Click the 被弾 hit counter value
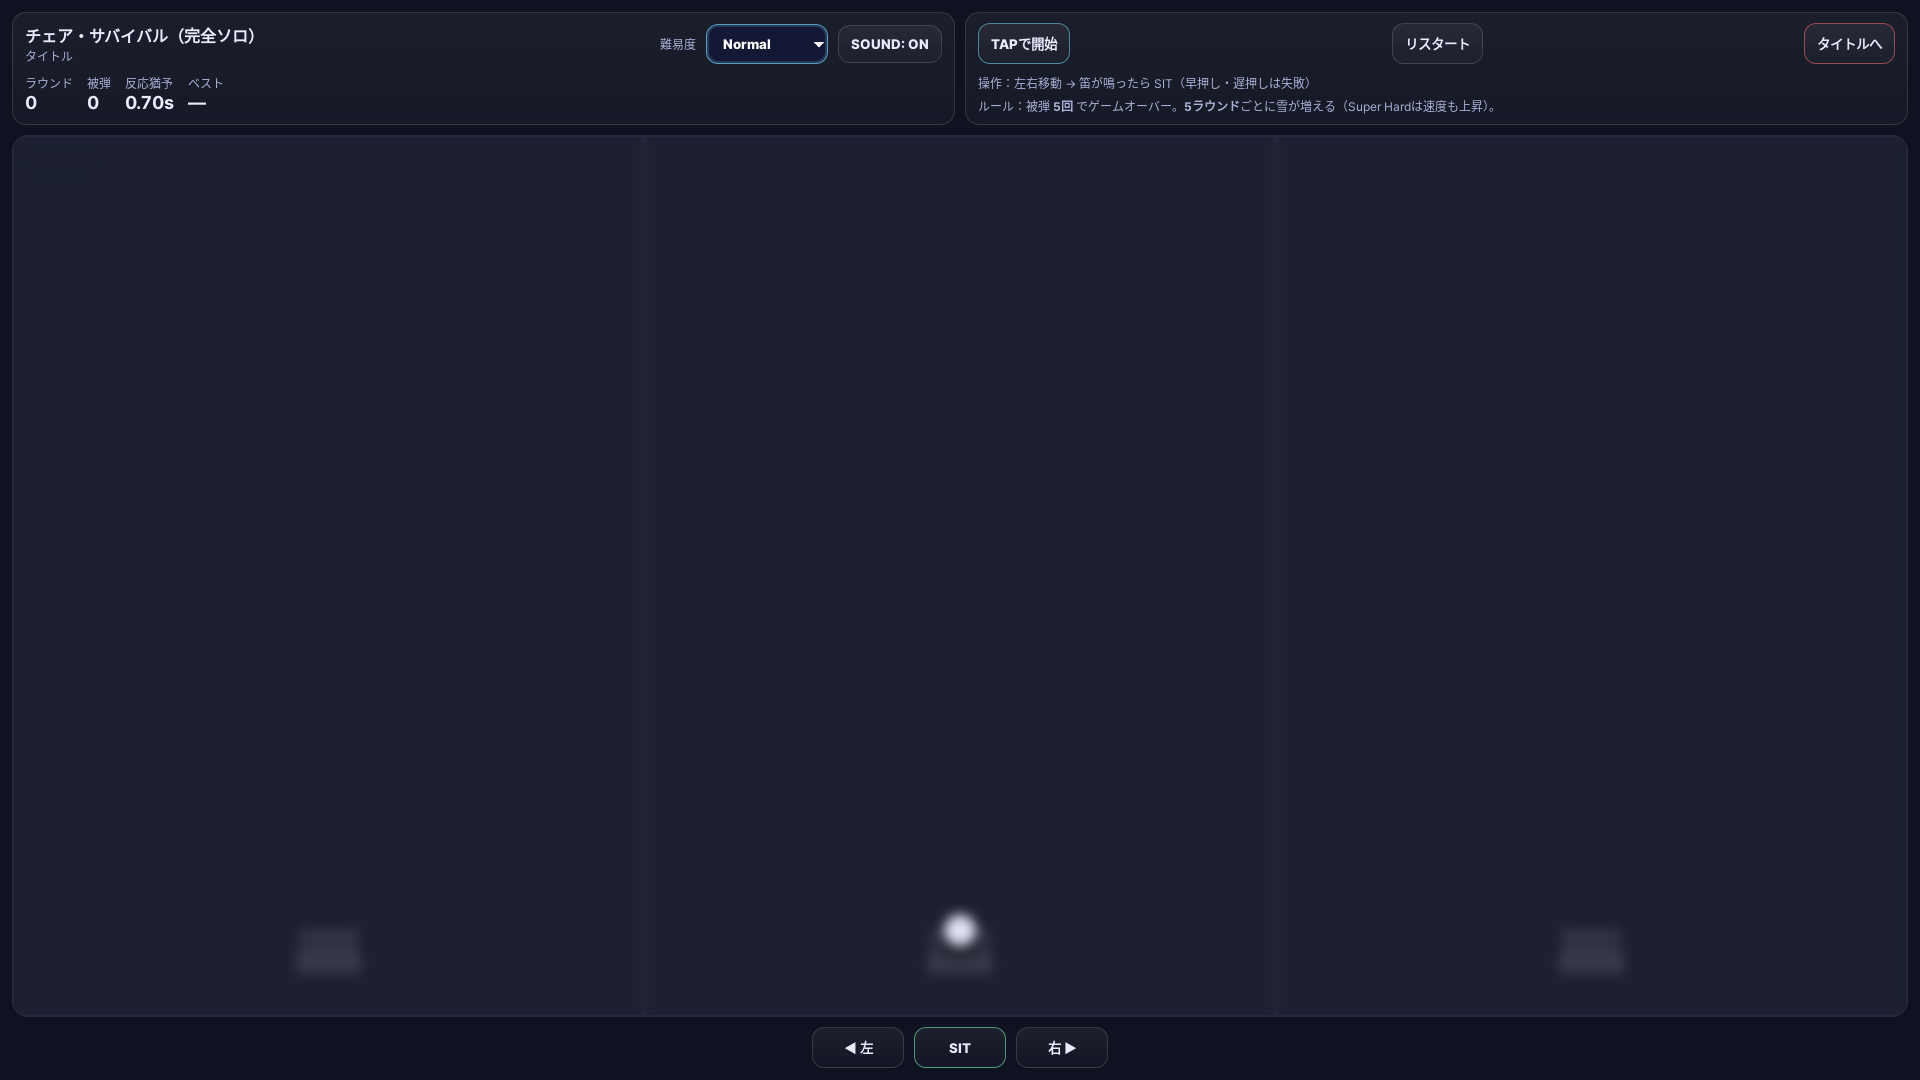The height and width of the screenshot is (1080, 1920). pos(93,103)
